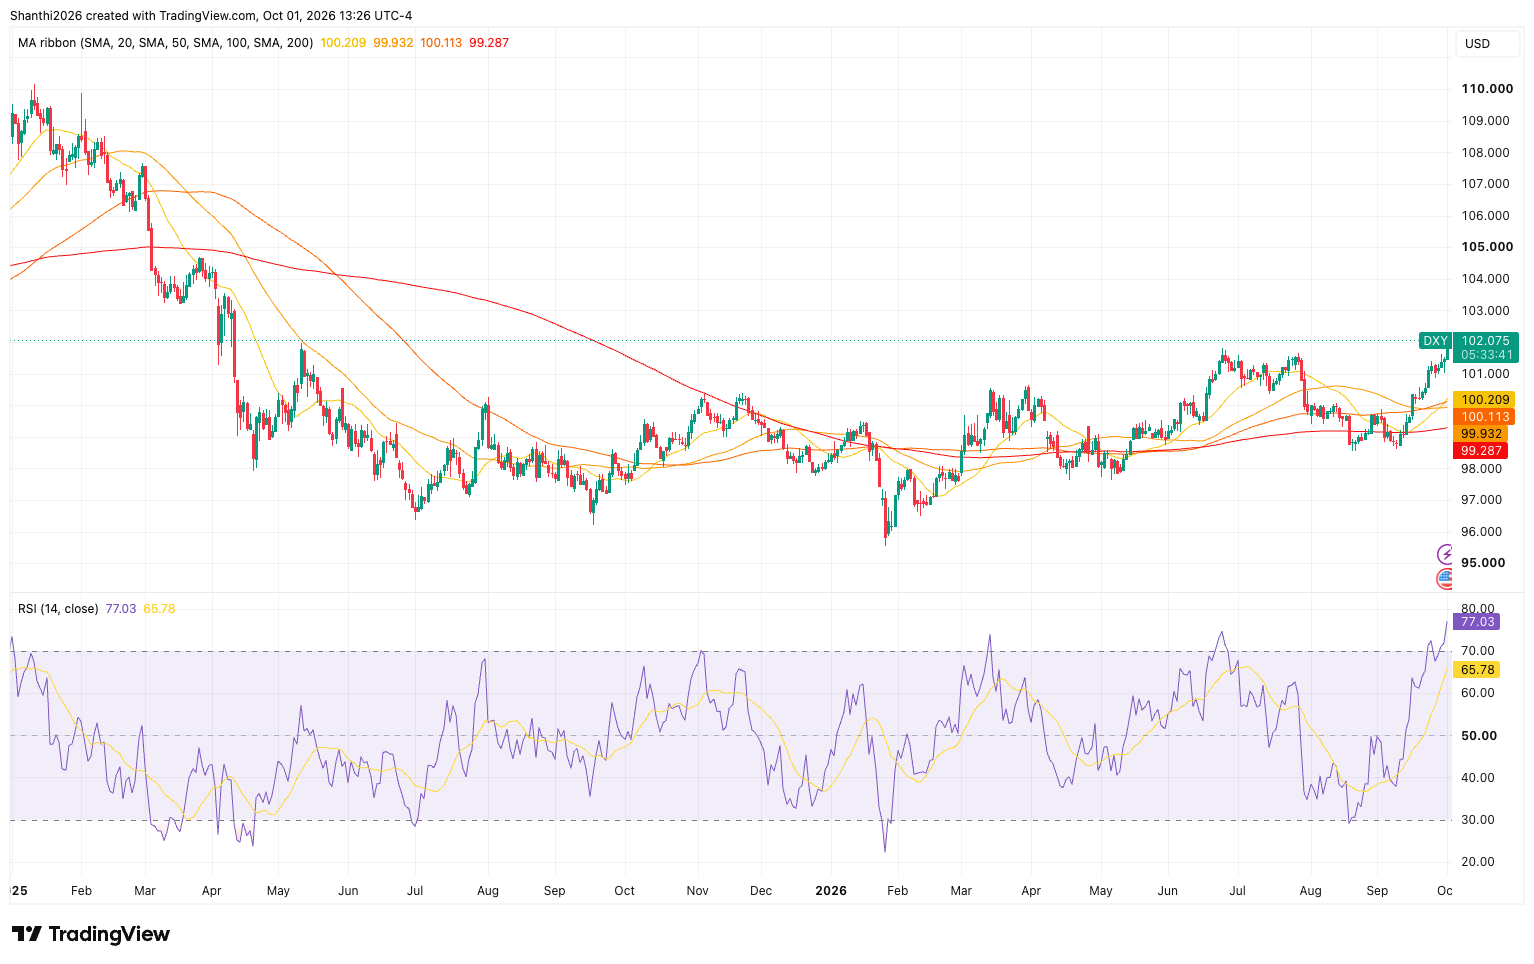1534x964 pixels.
Task: Click the US flag economic event icon
Action: (x=1445, y=578)
